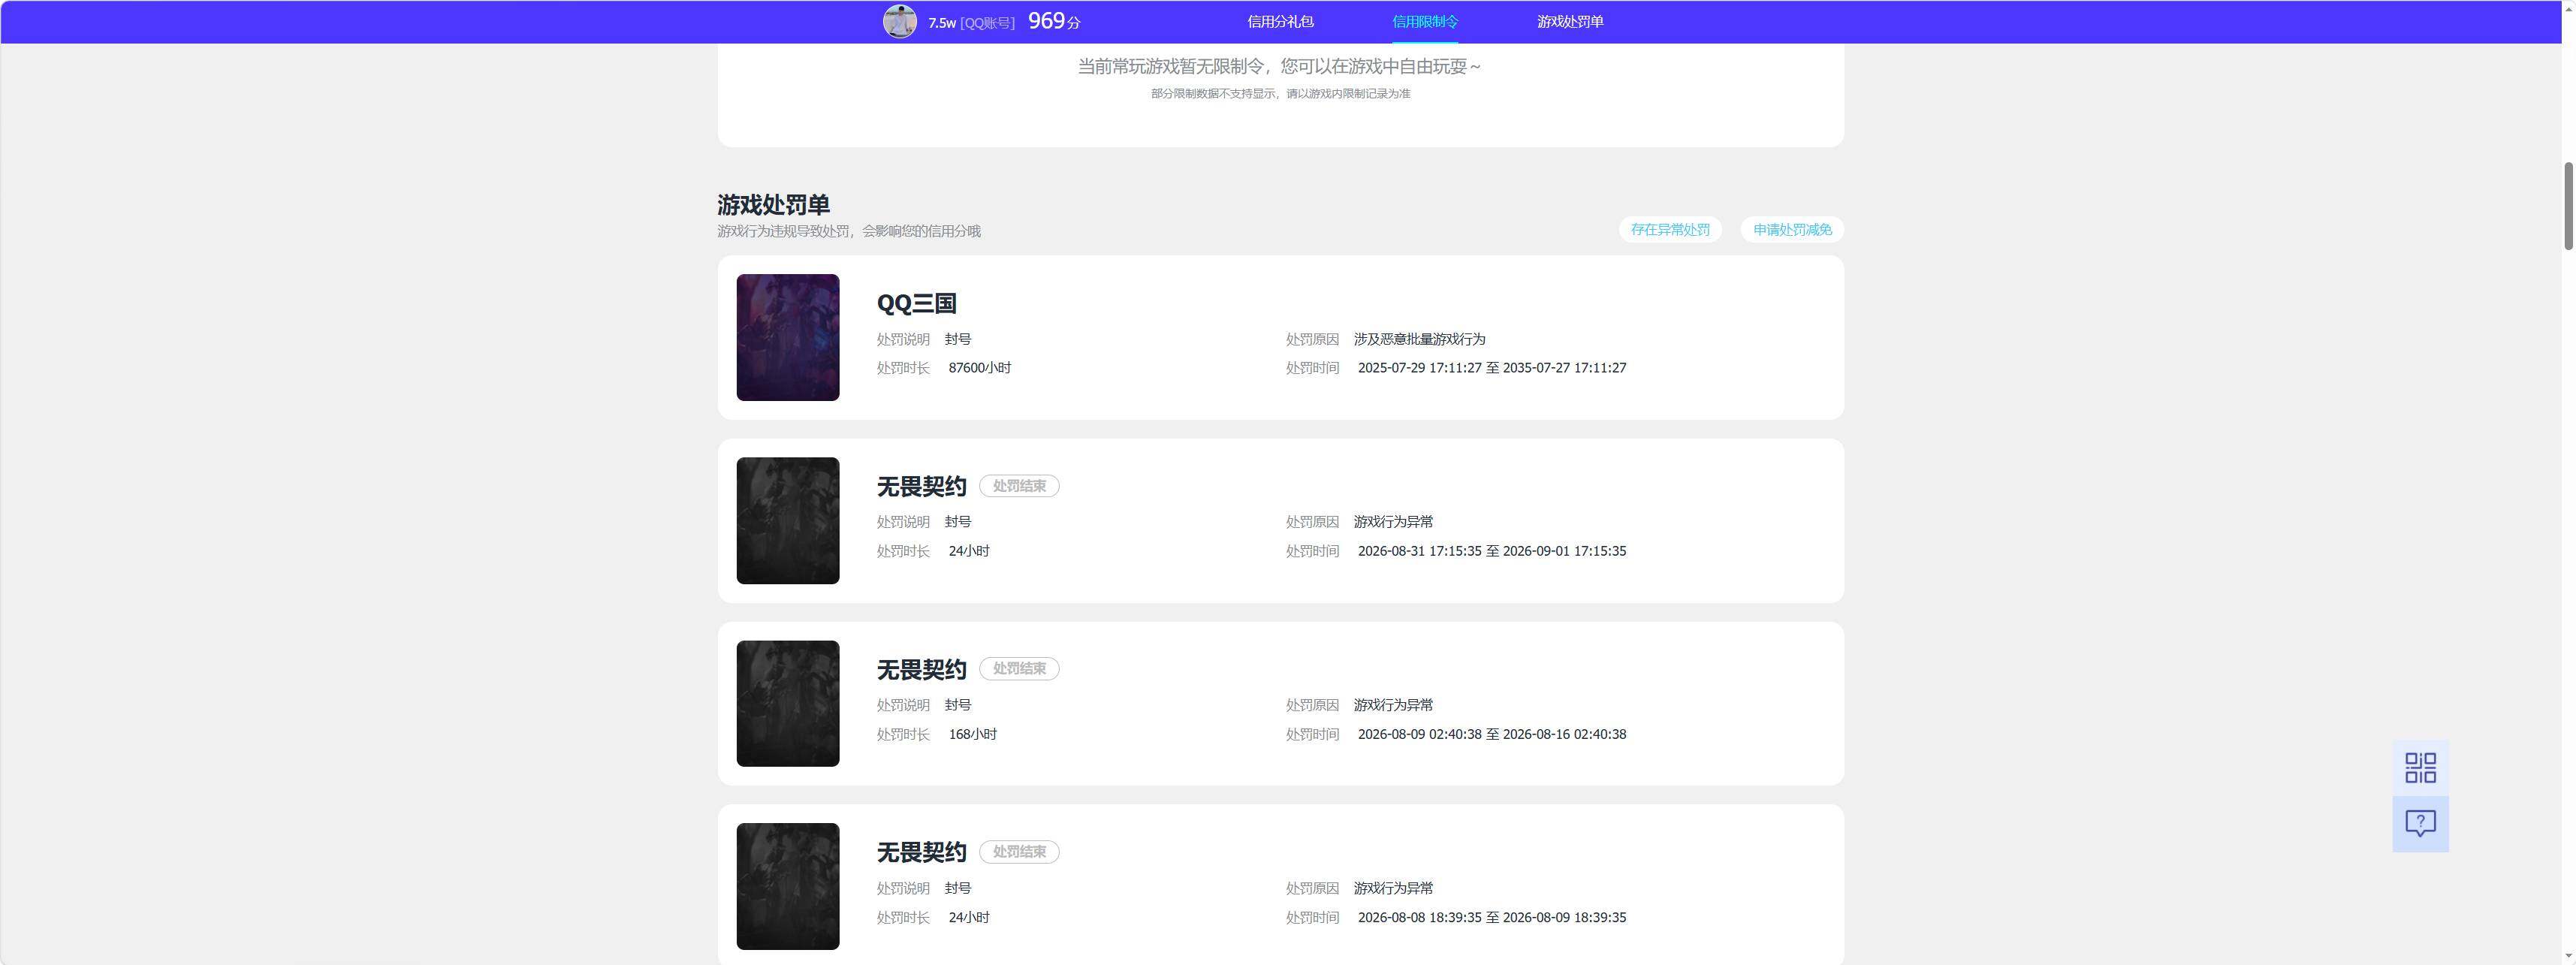Click the 969分 credit score
This screenshot has width=2576, height=965.
[1054, 21]
